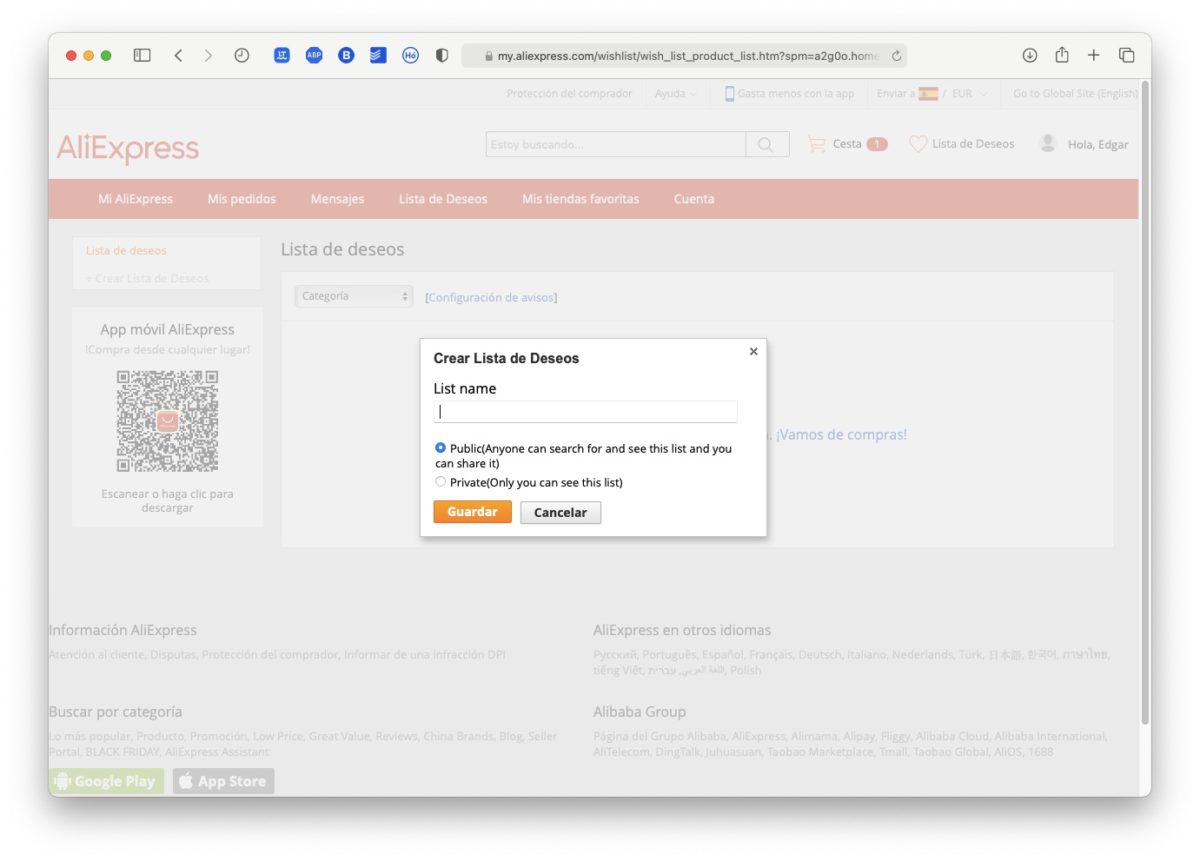Open the Cesta shopping cart

coord(847,144)
